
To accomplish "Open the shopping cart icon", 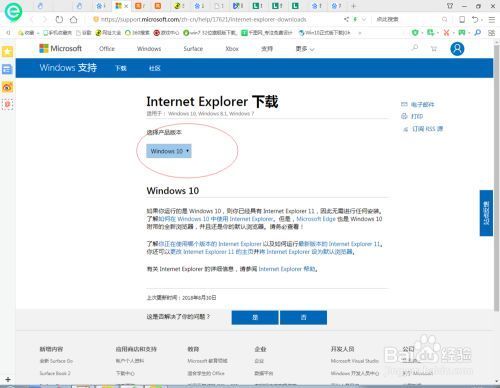I will pyautogui.click(x=434, y=49).
